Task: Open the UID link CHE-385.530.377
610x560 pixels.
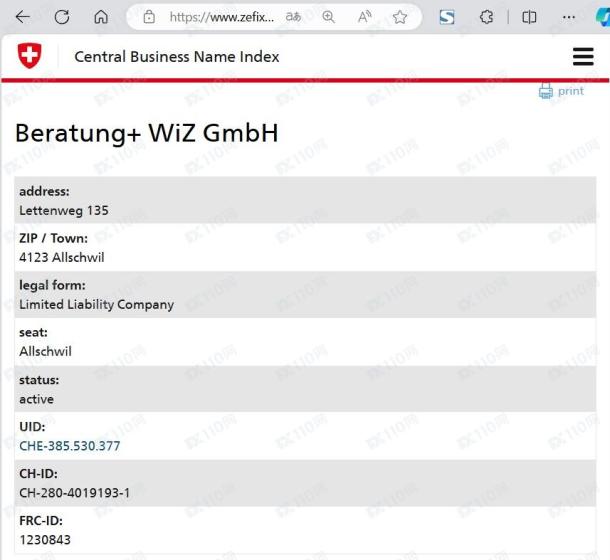Action: click(70, 446)
